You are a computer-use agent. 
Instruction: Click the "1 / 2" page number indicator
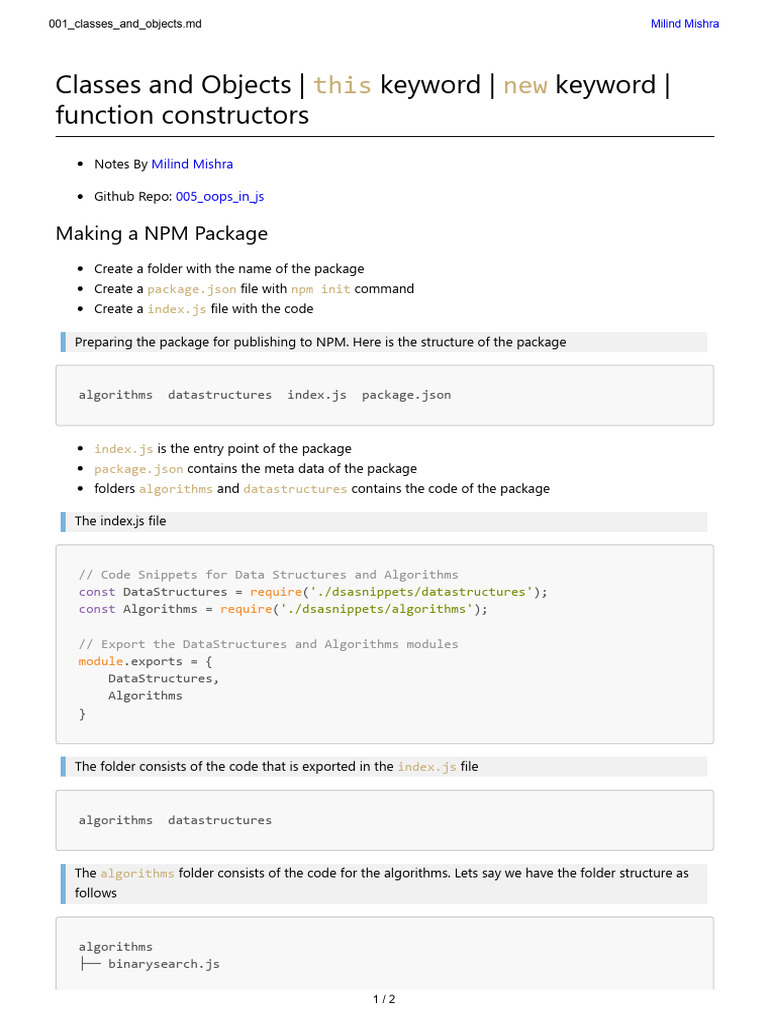point(384,999)
